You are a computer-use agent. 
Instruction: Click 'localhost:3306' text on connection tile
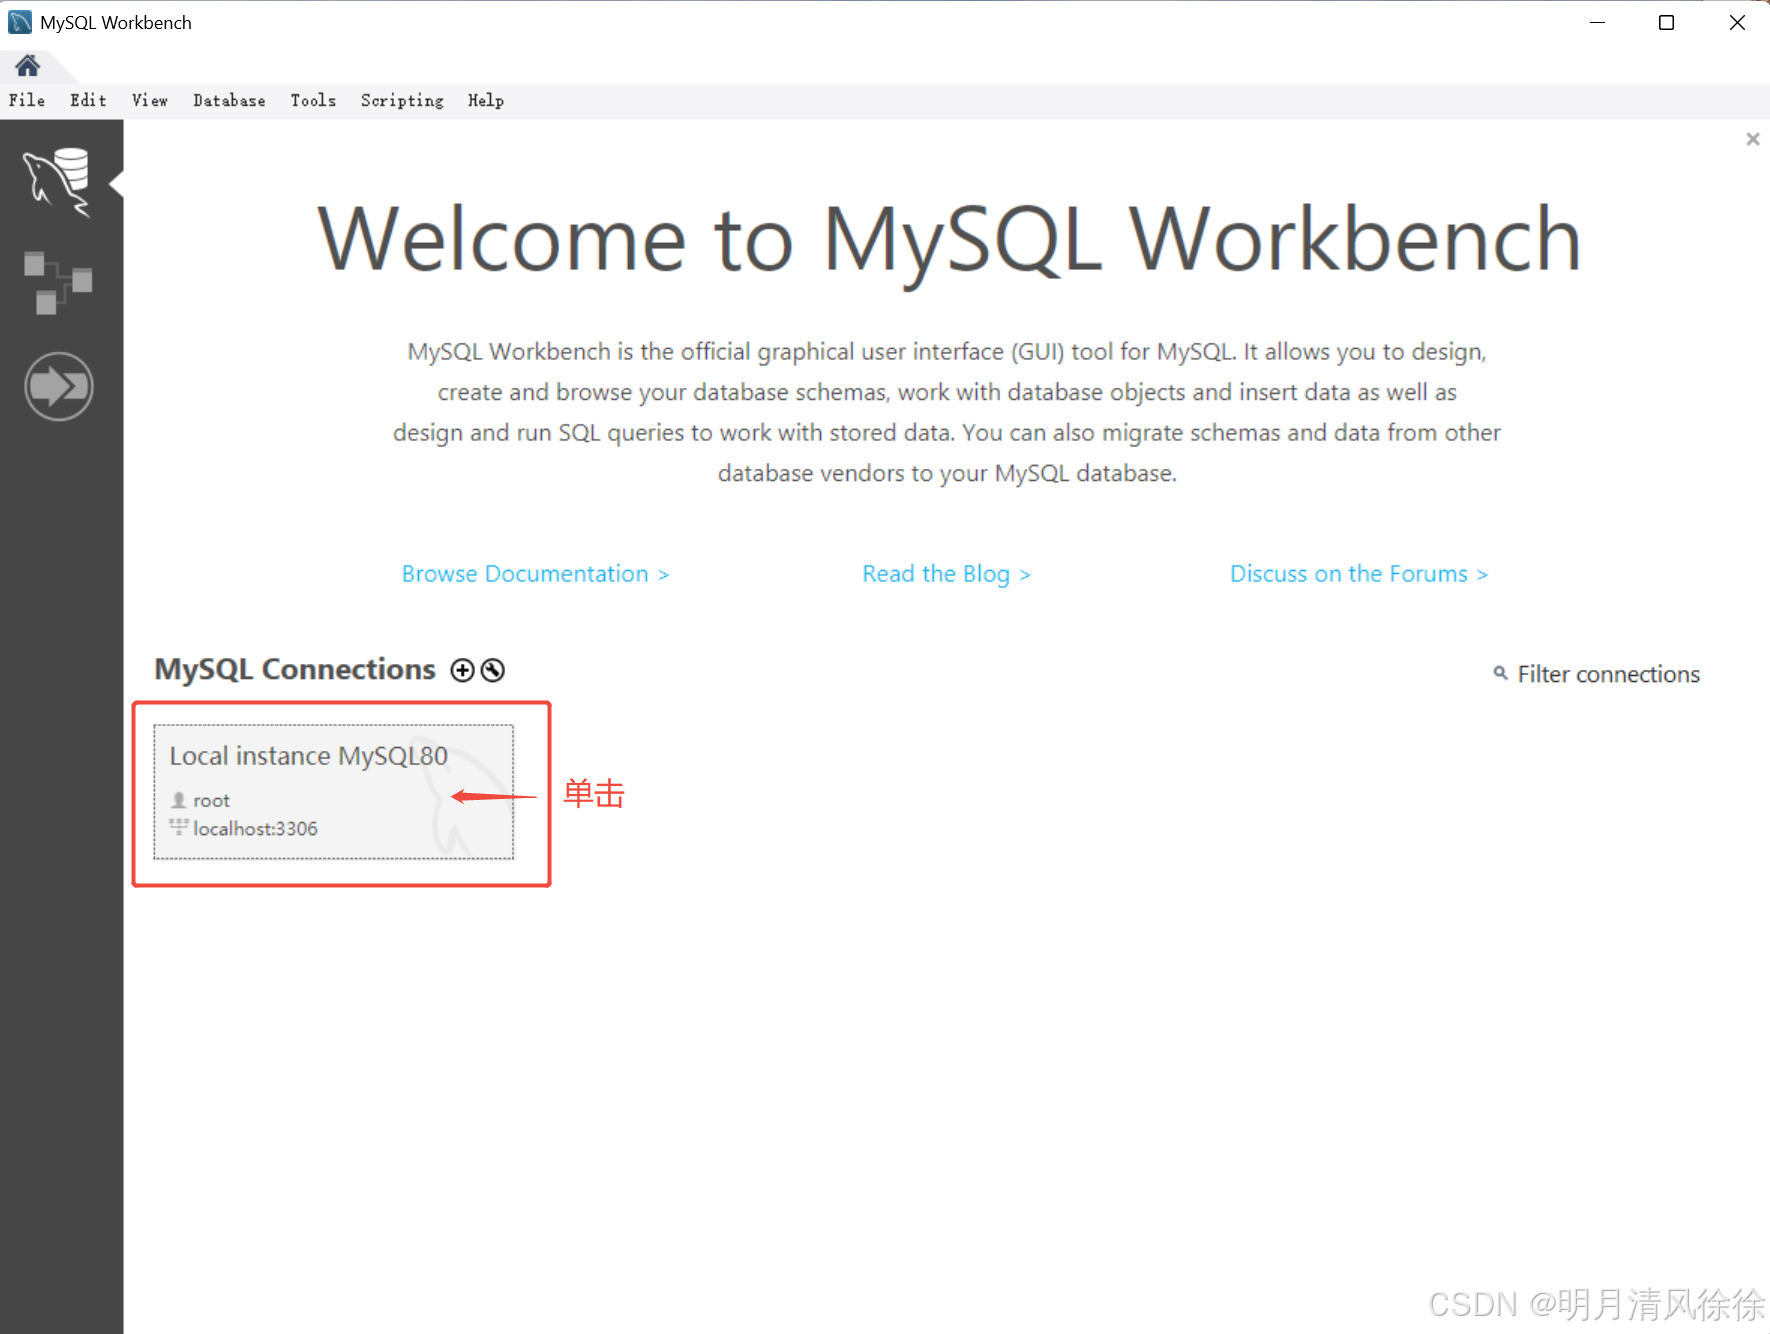click(255, 829)
